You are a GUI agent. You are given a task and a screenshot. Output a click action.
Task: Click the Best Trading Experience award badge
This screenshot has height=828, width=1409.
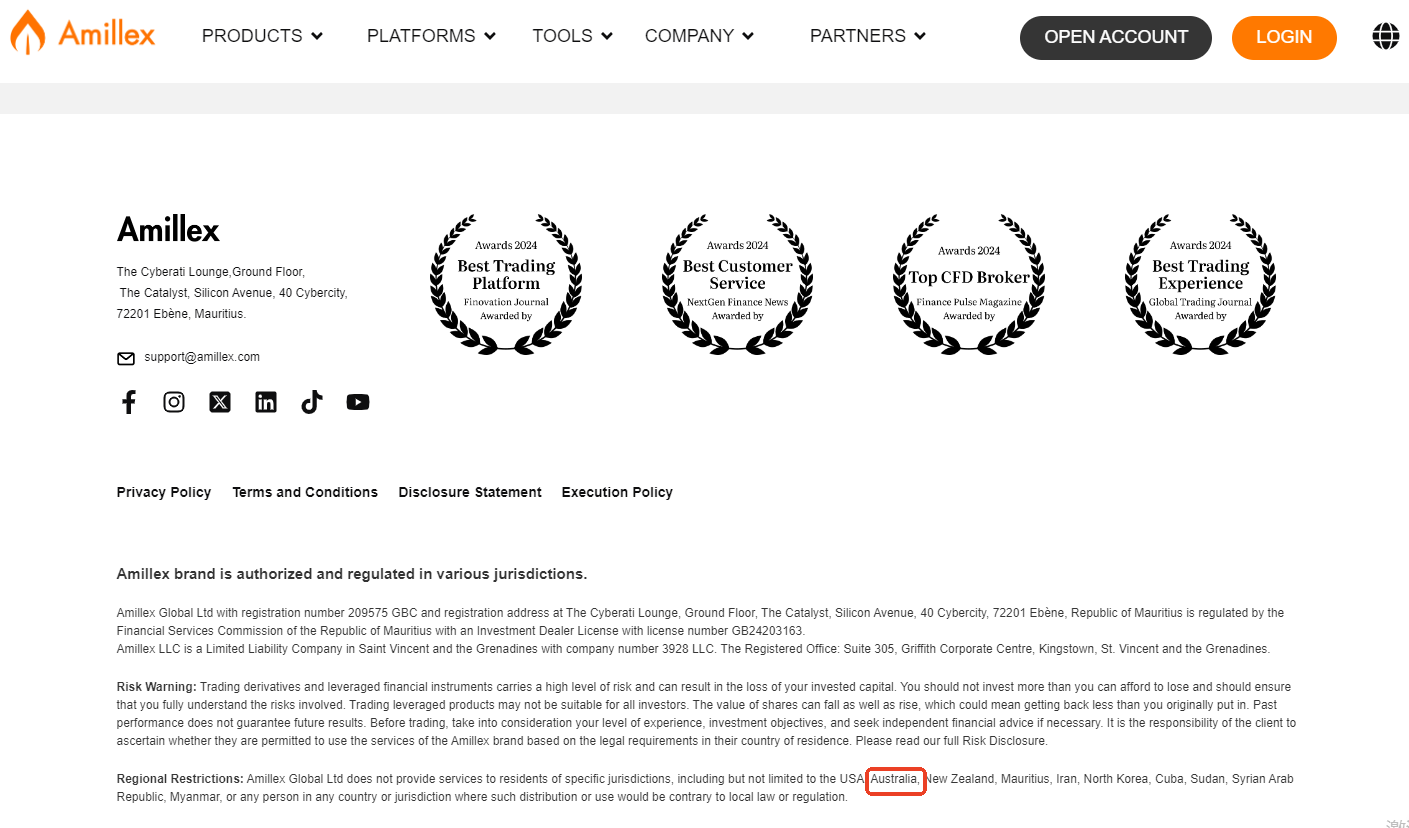[x=1200, y=284]
